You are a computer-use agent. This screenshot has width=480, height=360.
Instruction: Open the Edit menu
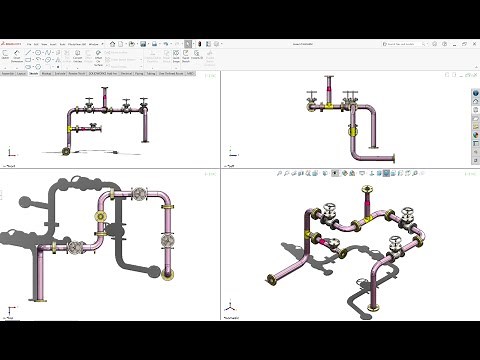click(36, 44)
